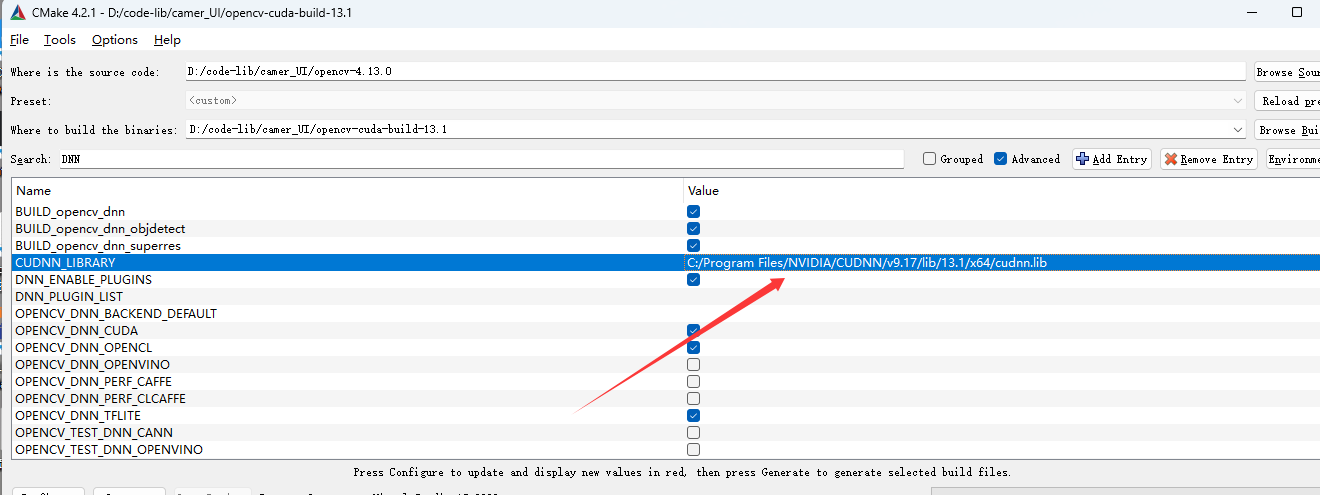Click the Environment button

pos(1293,159)
